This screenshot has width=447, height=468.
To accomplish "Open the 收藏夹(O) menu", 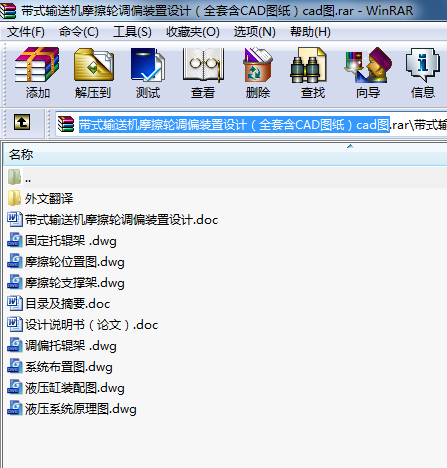I will [x=193, y=32].
